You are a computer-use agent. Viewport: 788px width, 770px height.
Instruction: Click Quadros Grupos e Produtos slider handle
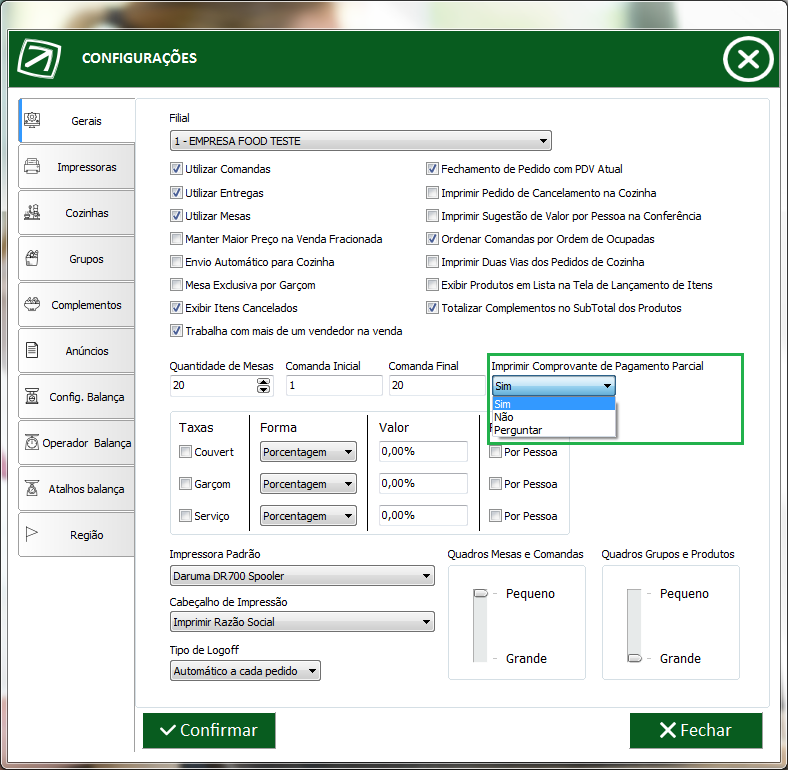[635, 658]
